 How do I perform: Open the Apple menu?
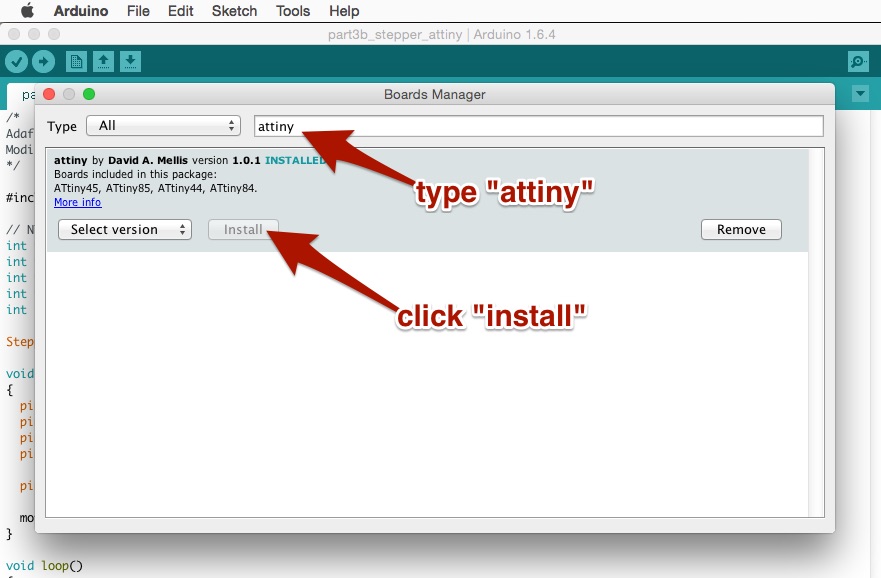(x=27, y=11)
